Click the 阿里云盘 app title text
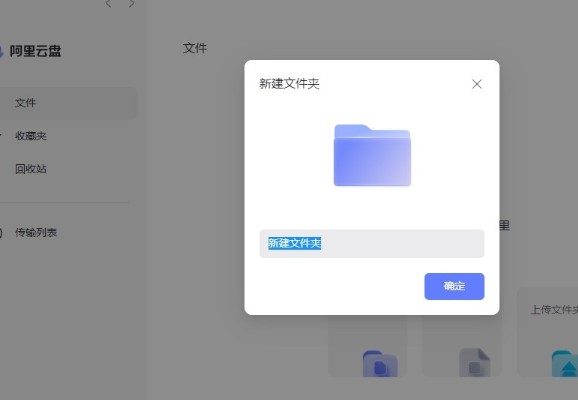This screenshot has height=400, width=578. click(35, 51)
